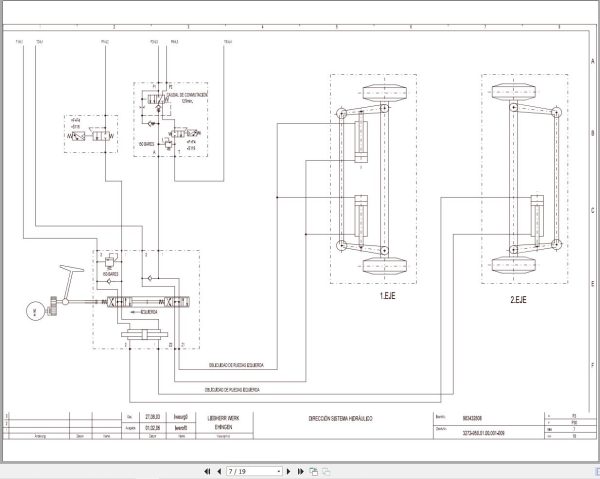600x479 pixels.
Task: Click the date '27.08.03' cell
Action: coord(153,417)
